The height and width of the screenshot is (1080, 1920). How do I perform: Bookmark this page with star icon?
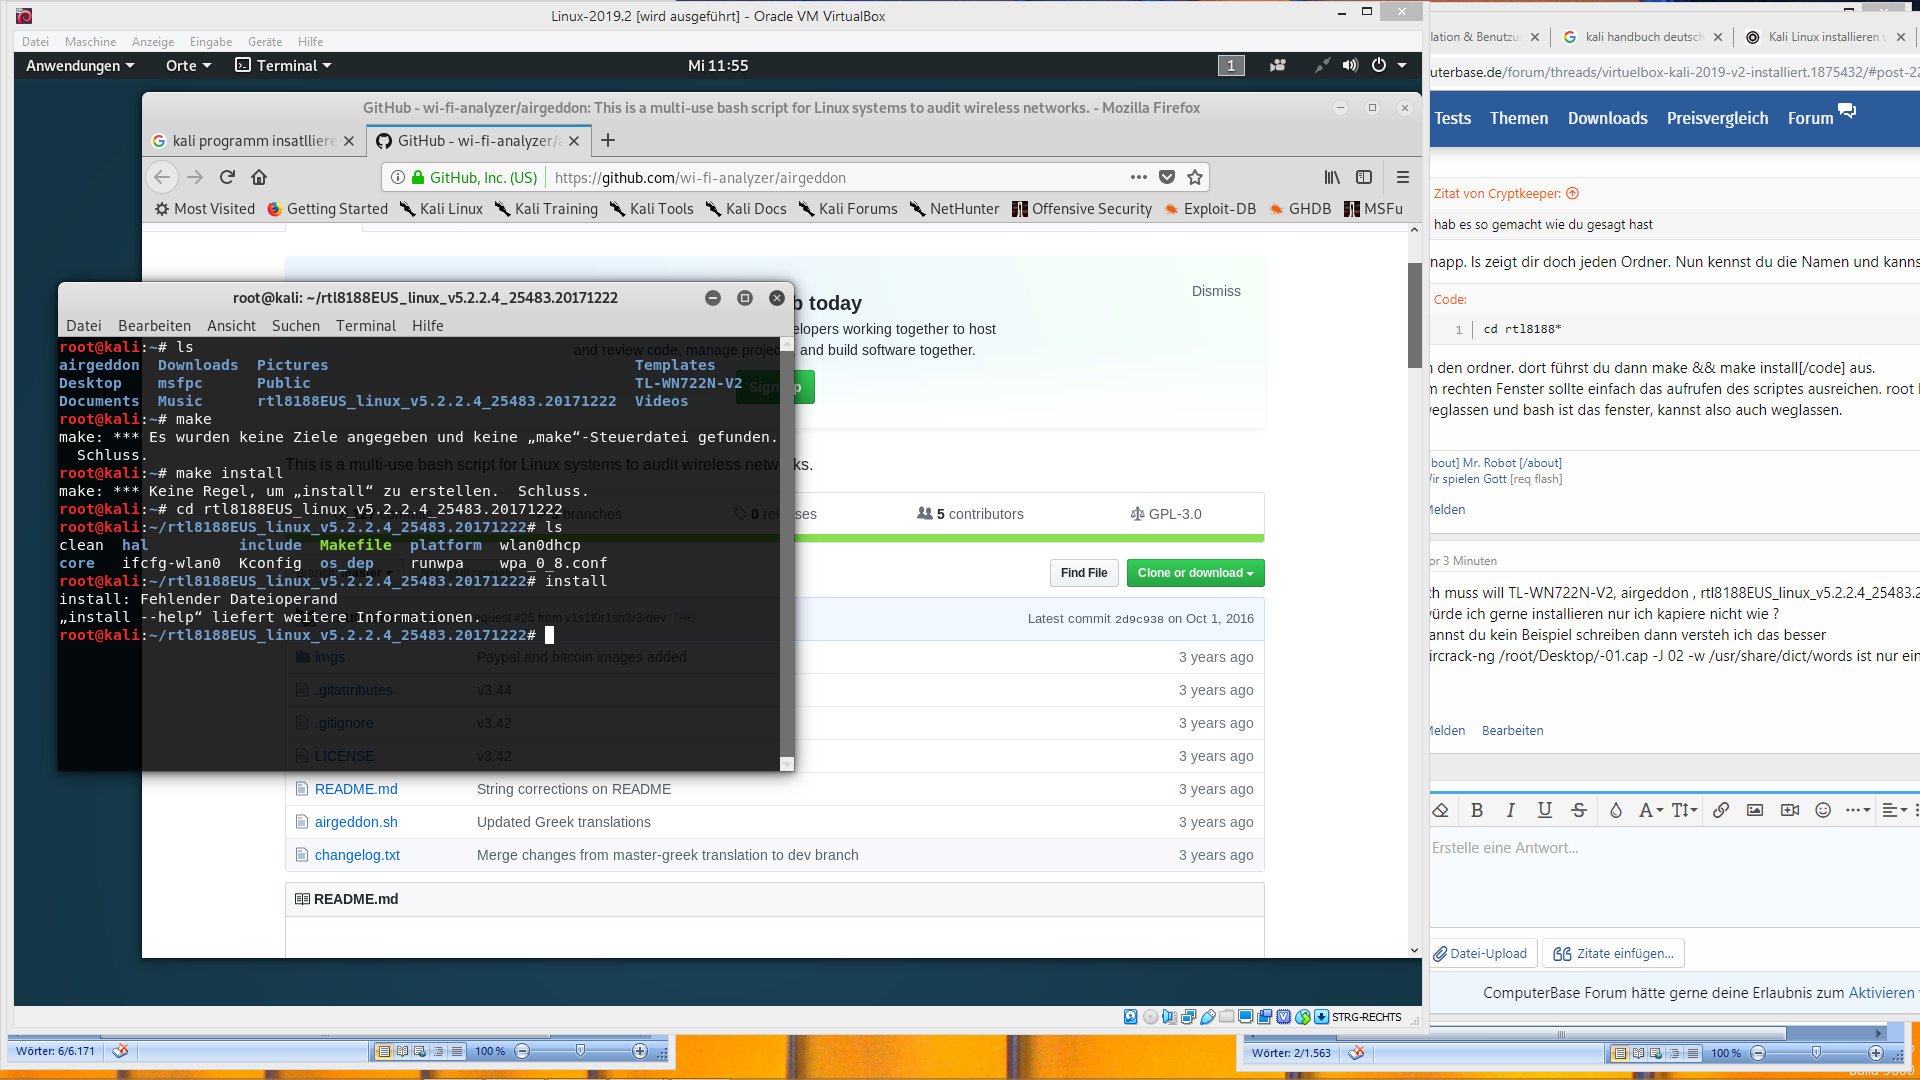click(1194, 177)
